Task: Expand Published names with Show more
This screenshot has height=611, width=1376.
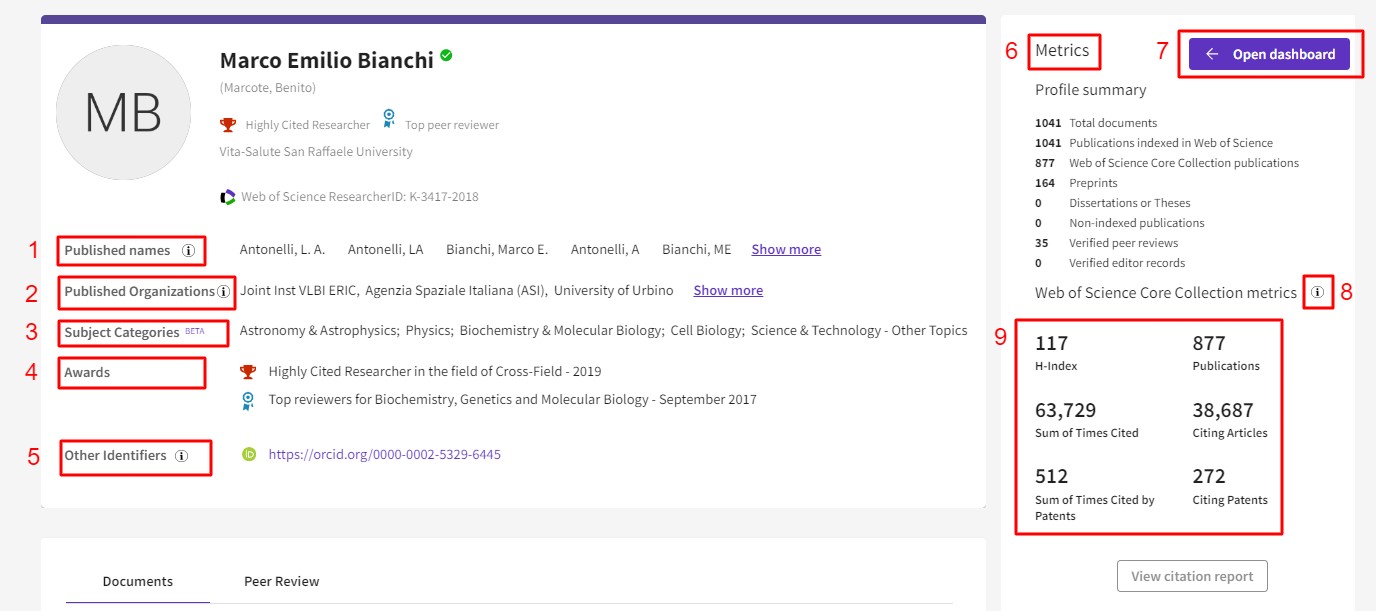Action: click(786, 249)
